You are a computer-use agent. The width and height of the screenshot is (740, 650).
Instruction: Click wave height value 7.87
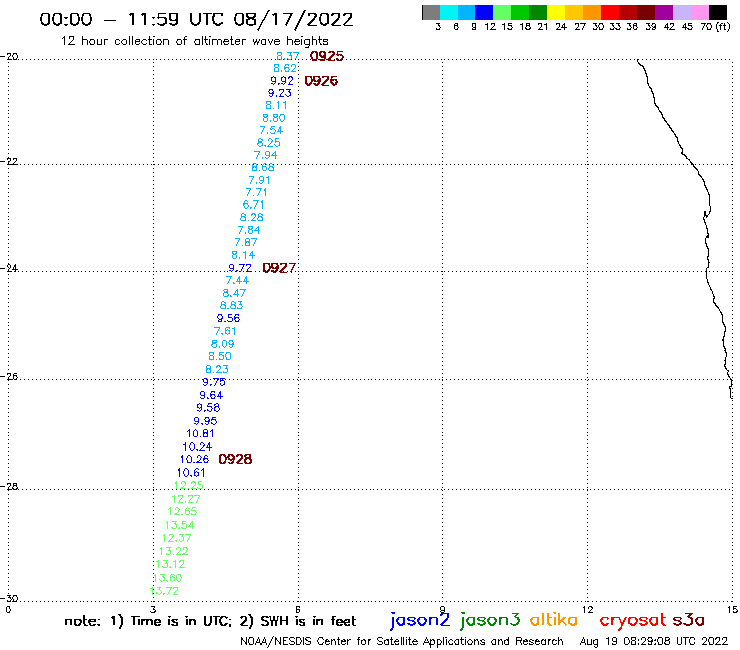tap(246, 243)
